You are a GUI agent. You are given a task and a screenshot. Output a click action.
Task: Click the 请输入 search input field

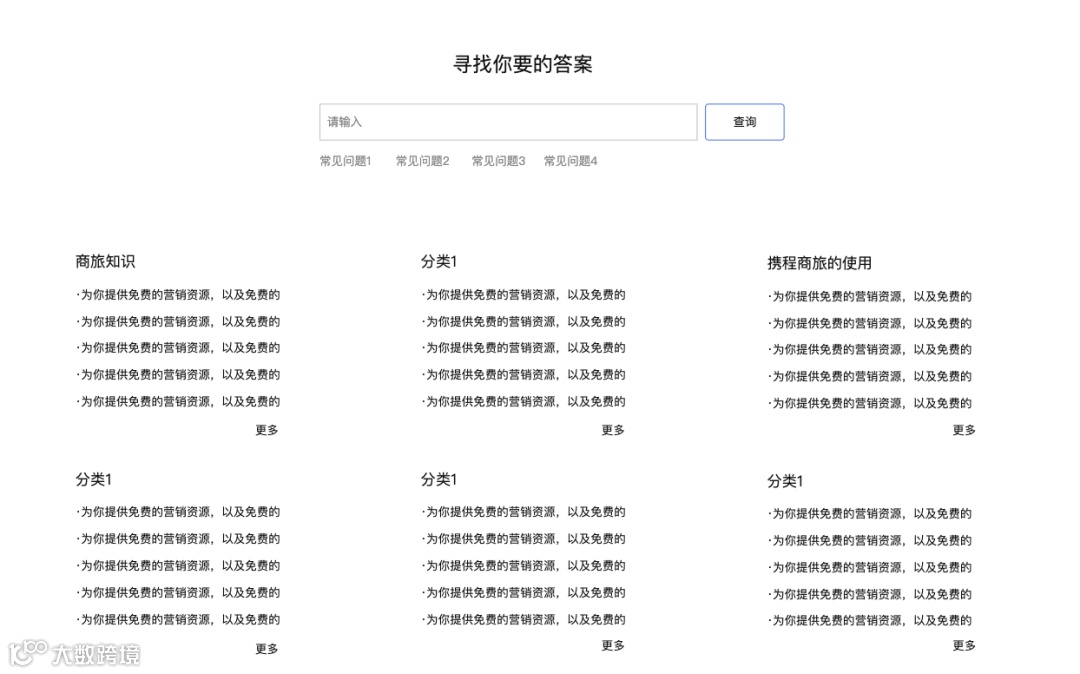508,122
